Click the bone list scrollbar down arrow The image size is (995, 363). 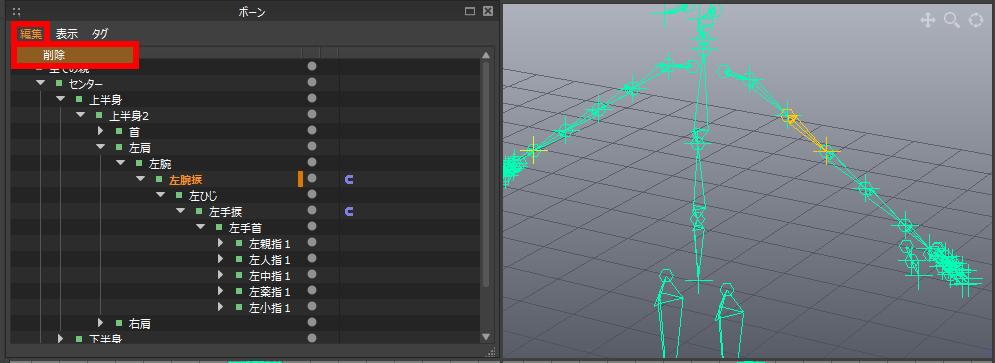click(x=487, y=337)
